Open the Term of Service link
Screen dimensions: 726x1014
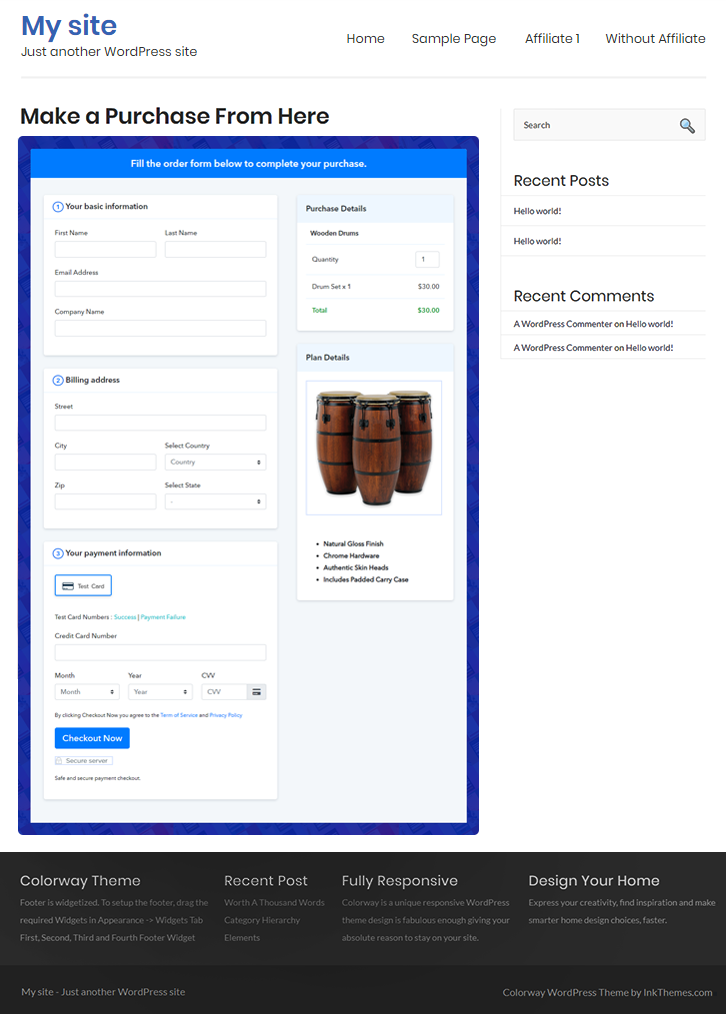[x=178, y=715]
